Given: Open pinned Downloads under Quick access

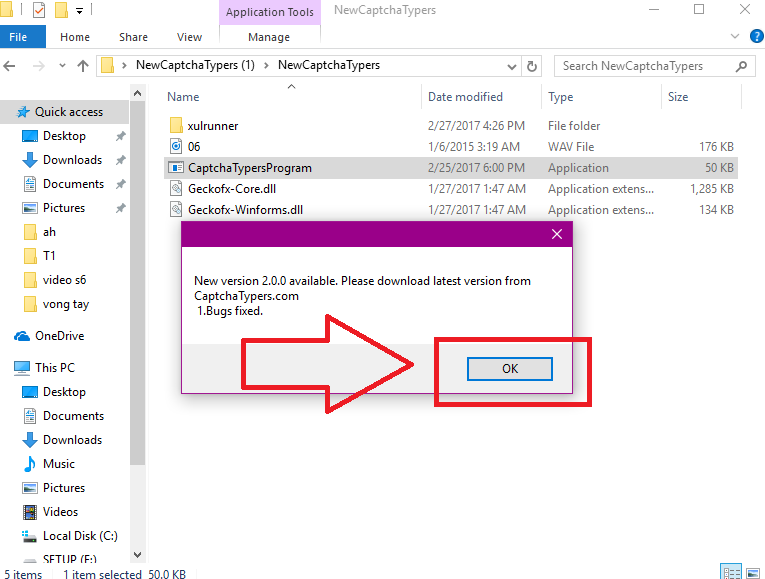Looking at the screenshot, I should point(72,160).
